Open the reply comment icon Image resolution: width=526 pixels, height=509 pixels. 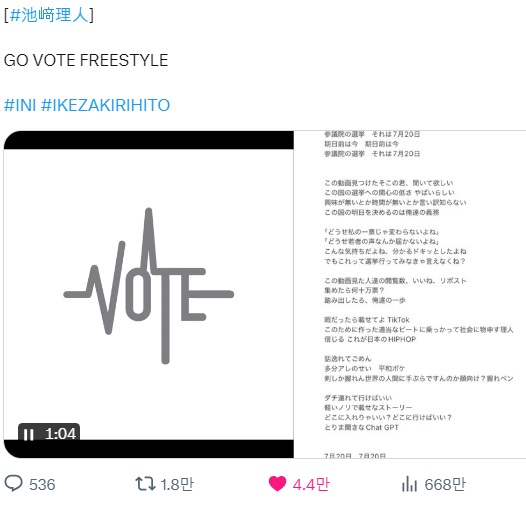pos(13,483)
